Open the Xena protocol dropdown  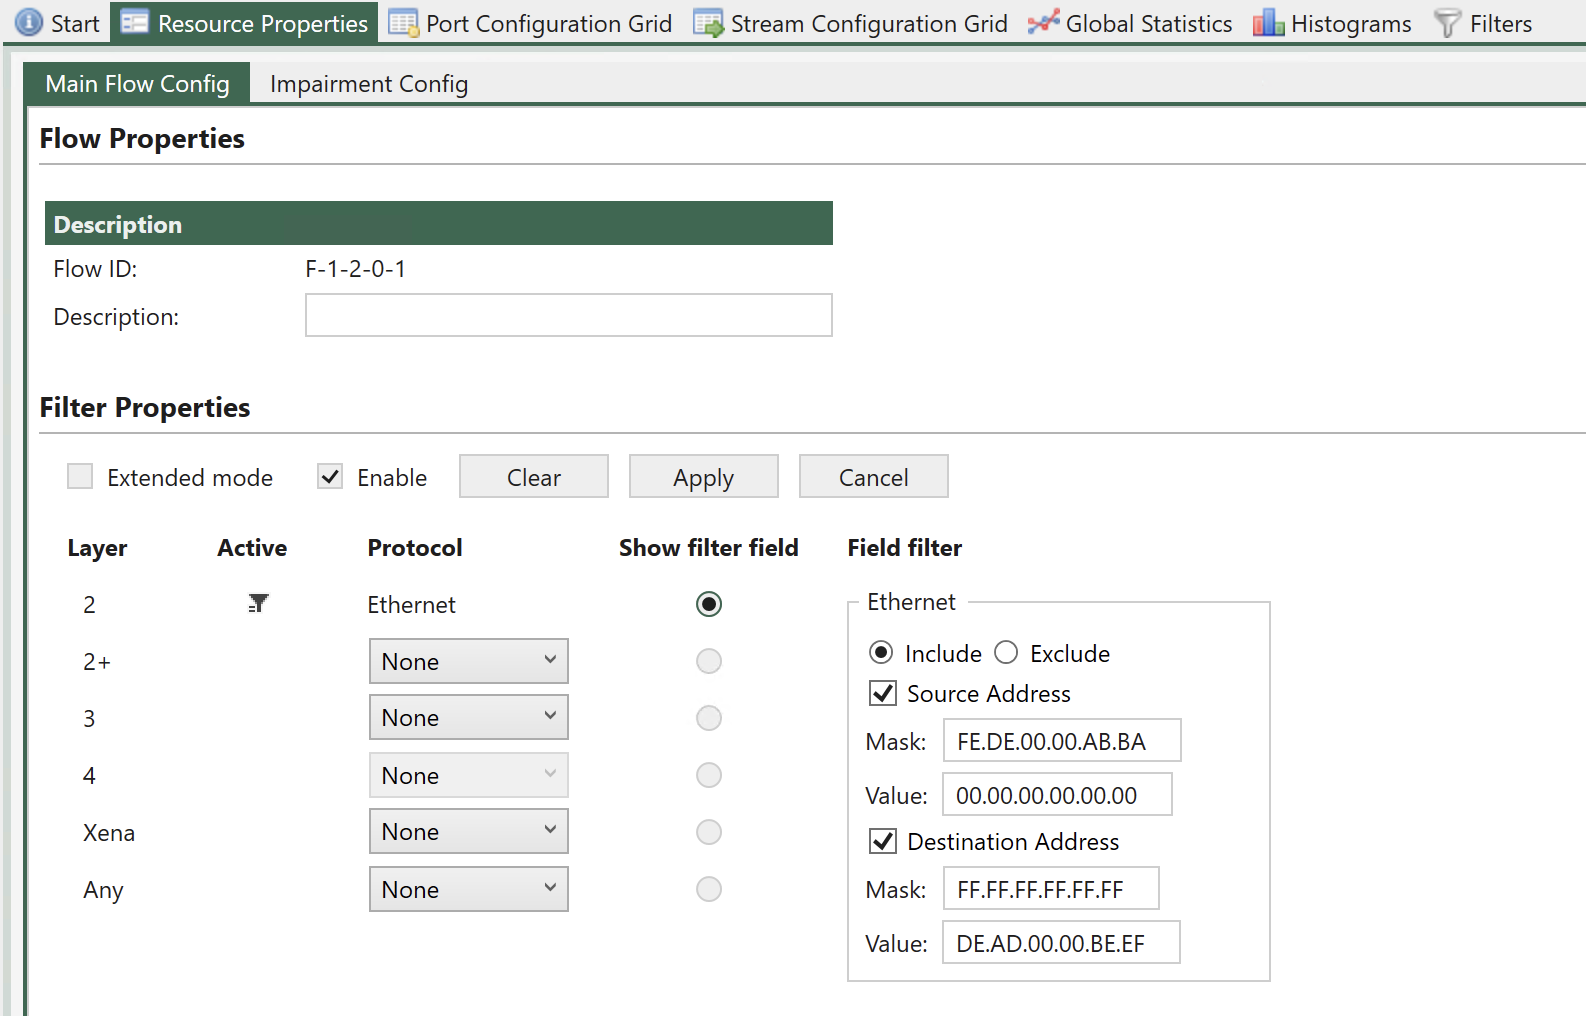pyautogui.click(x=469, y=831)
